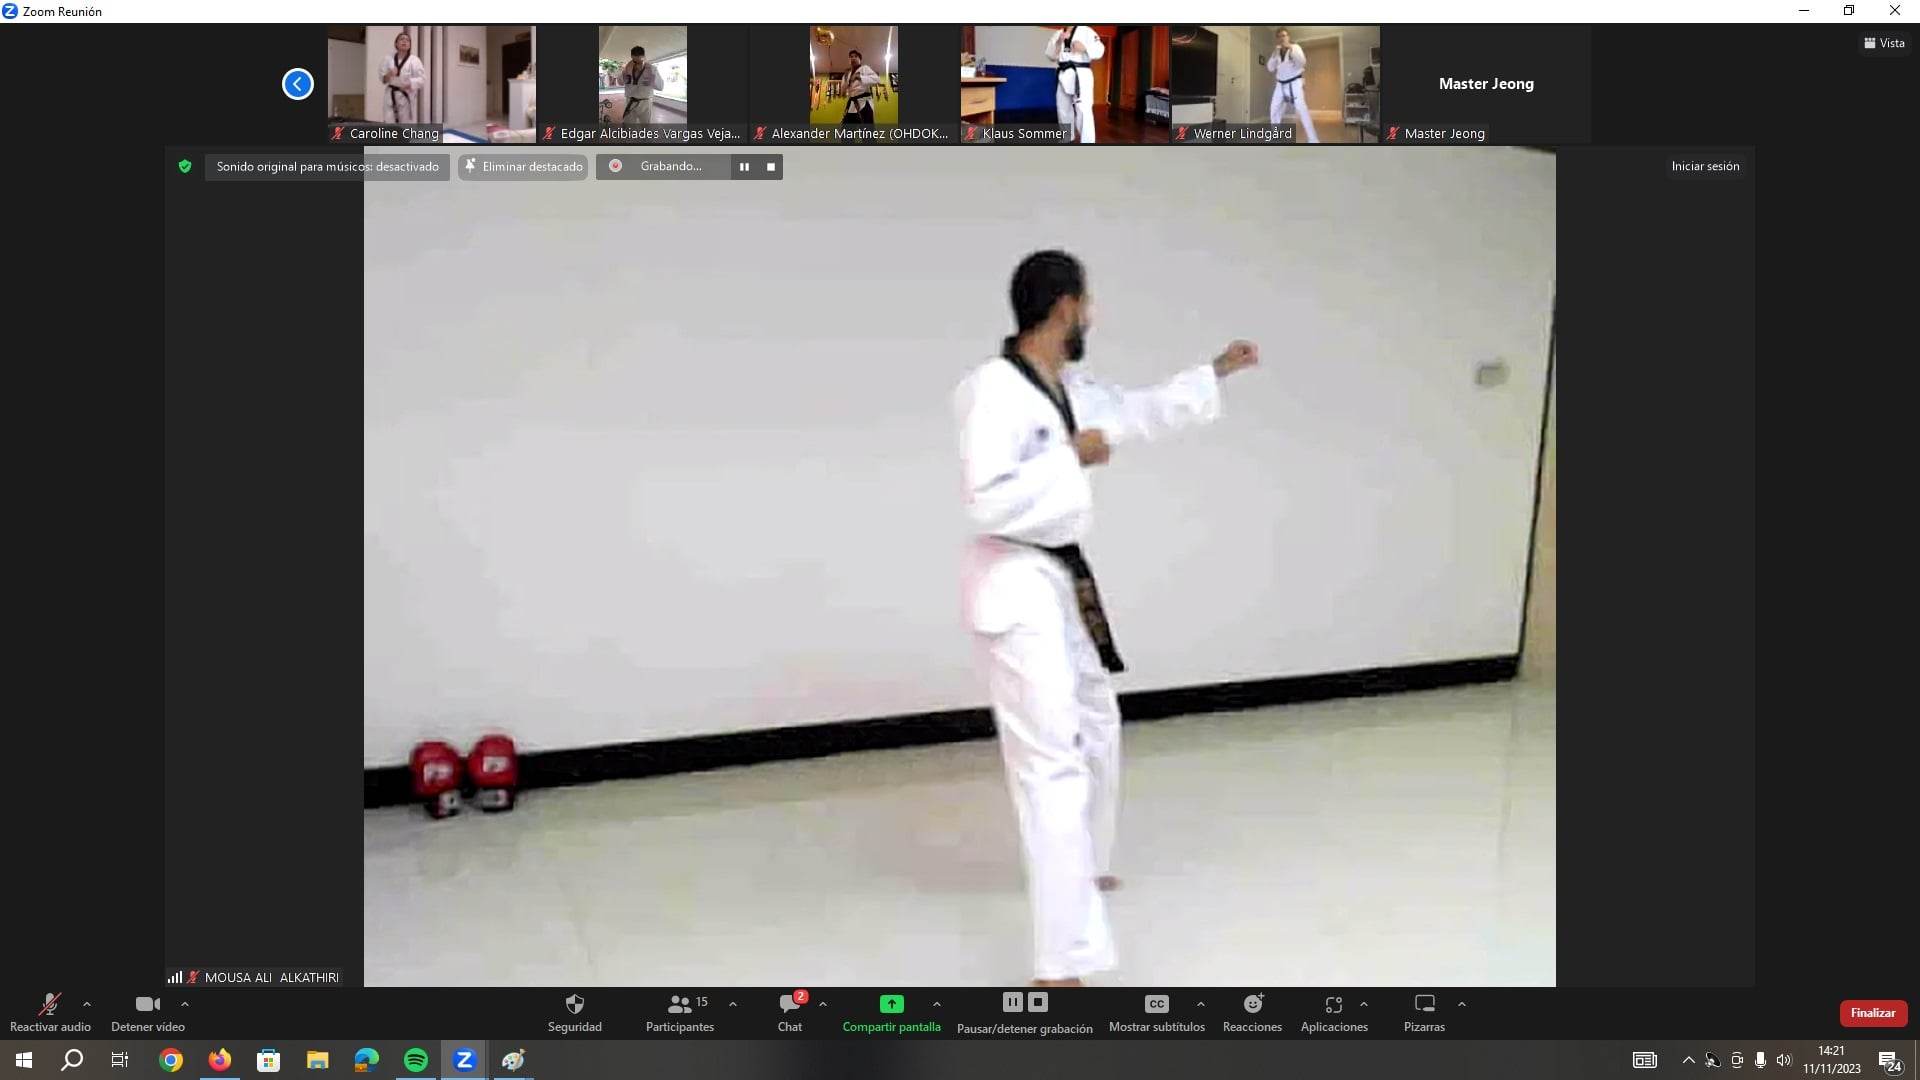Open the clock showing 14:21
The height and width of the screenshot is (1080, 1920).
[x=1832, y=1060]
